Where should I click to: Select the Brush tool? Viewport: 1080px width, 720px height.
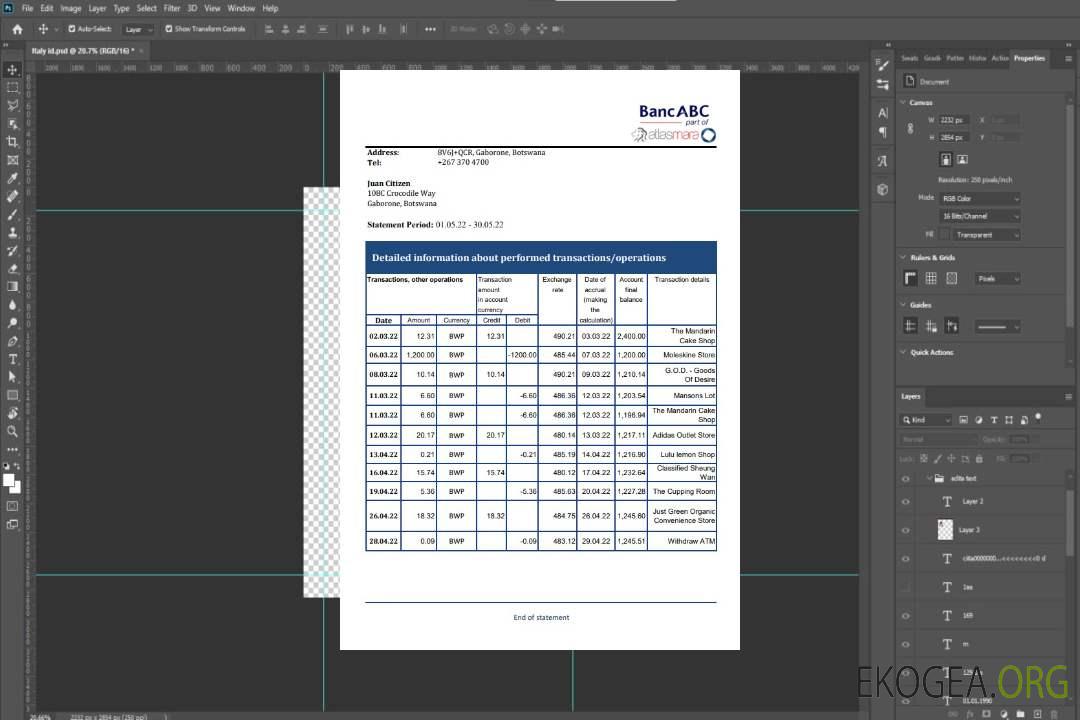pos(12,214)
